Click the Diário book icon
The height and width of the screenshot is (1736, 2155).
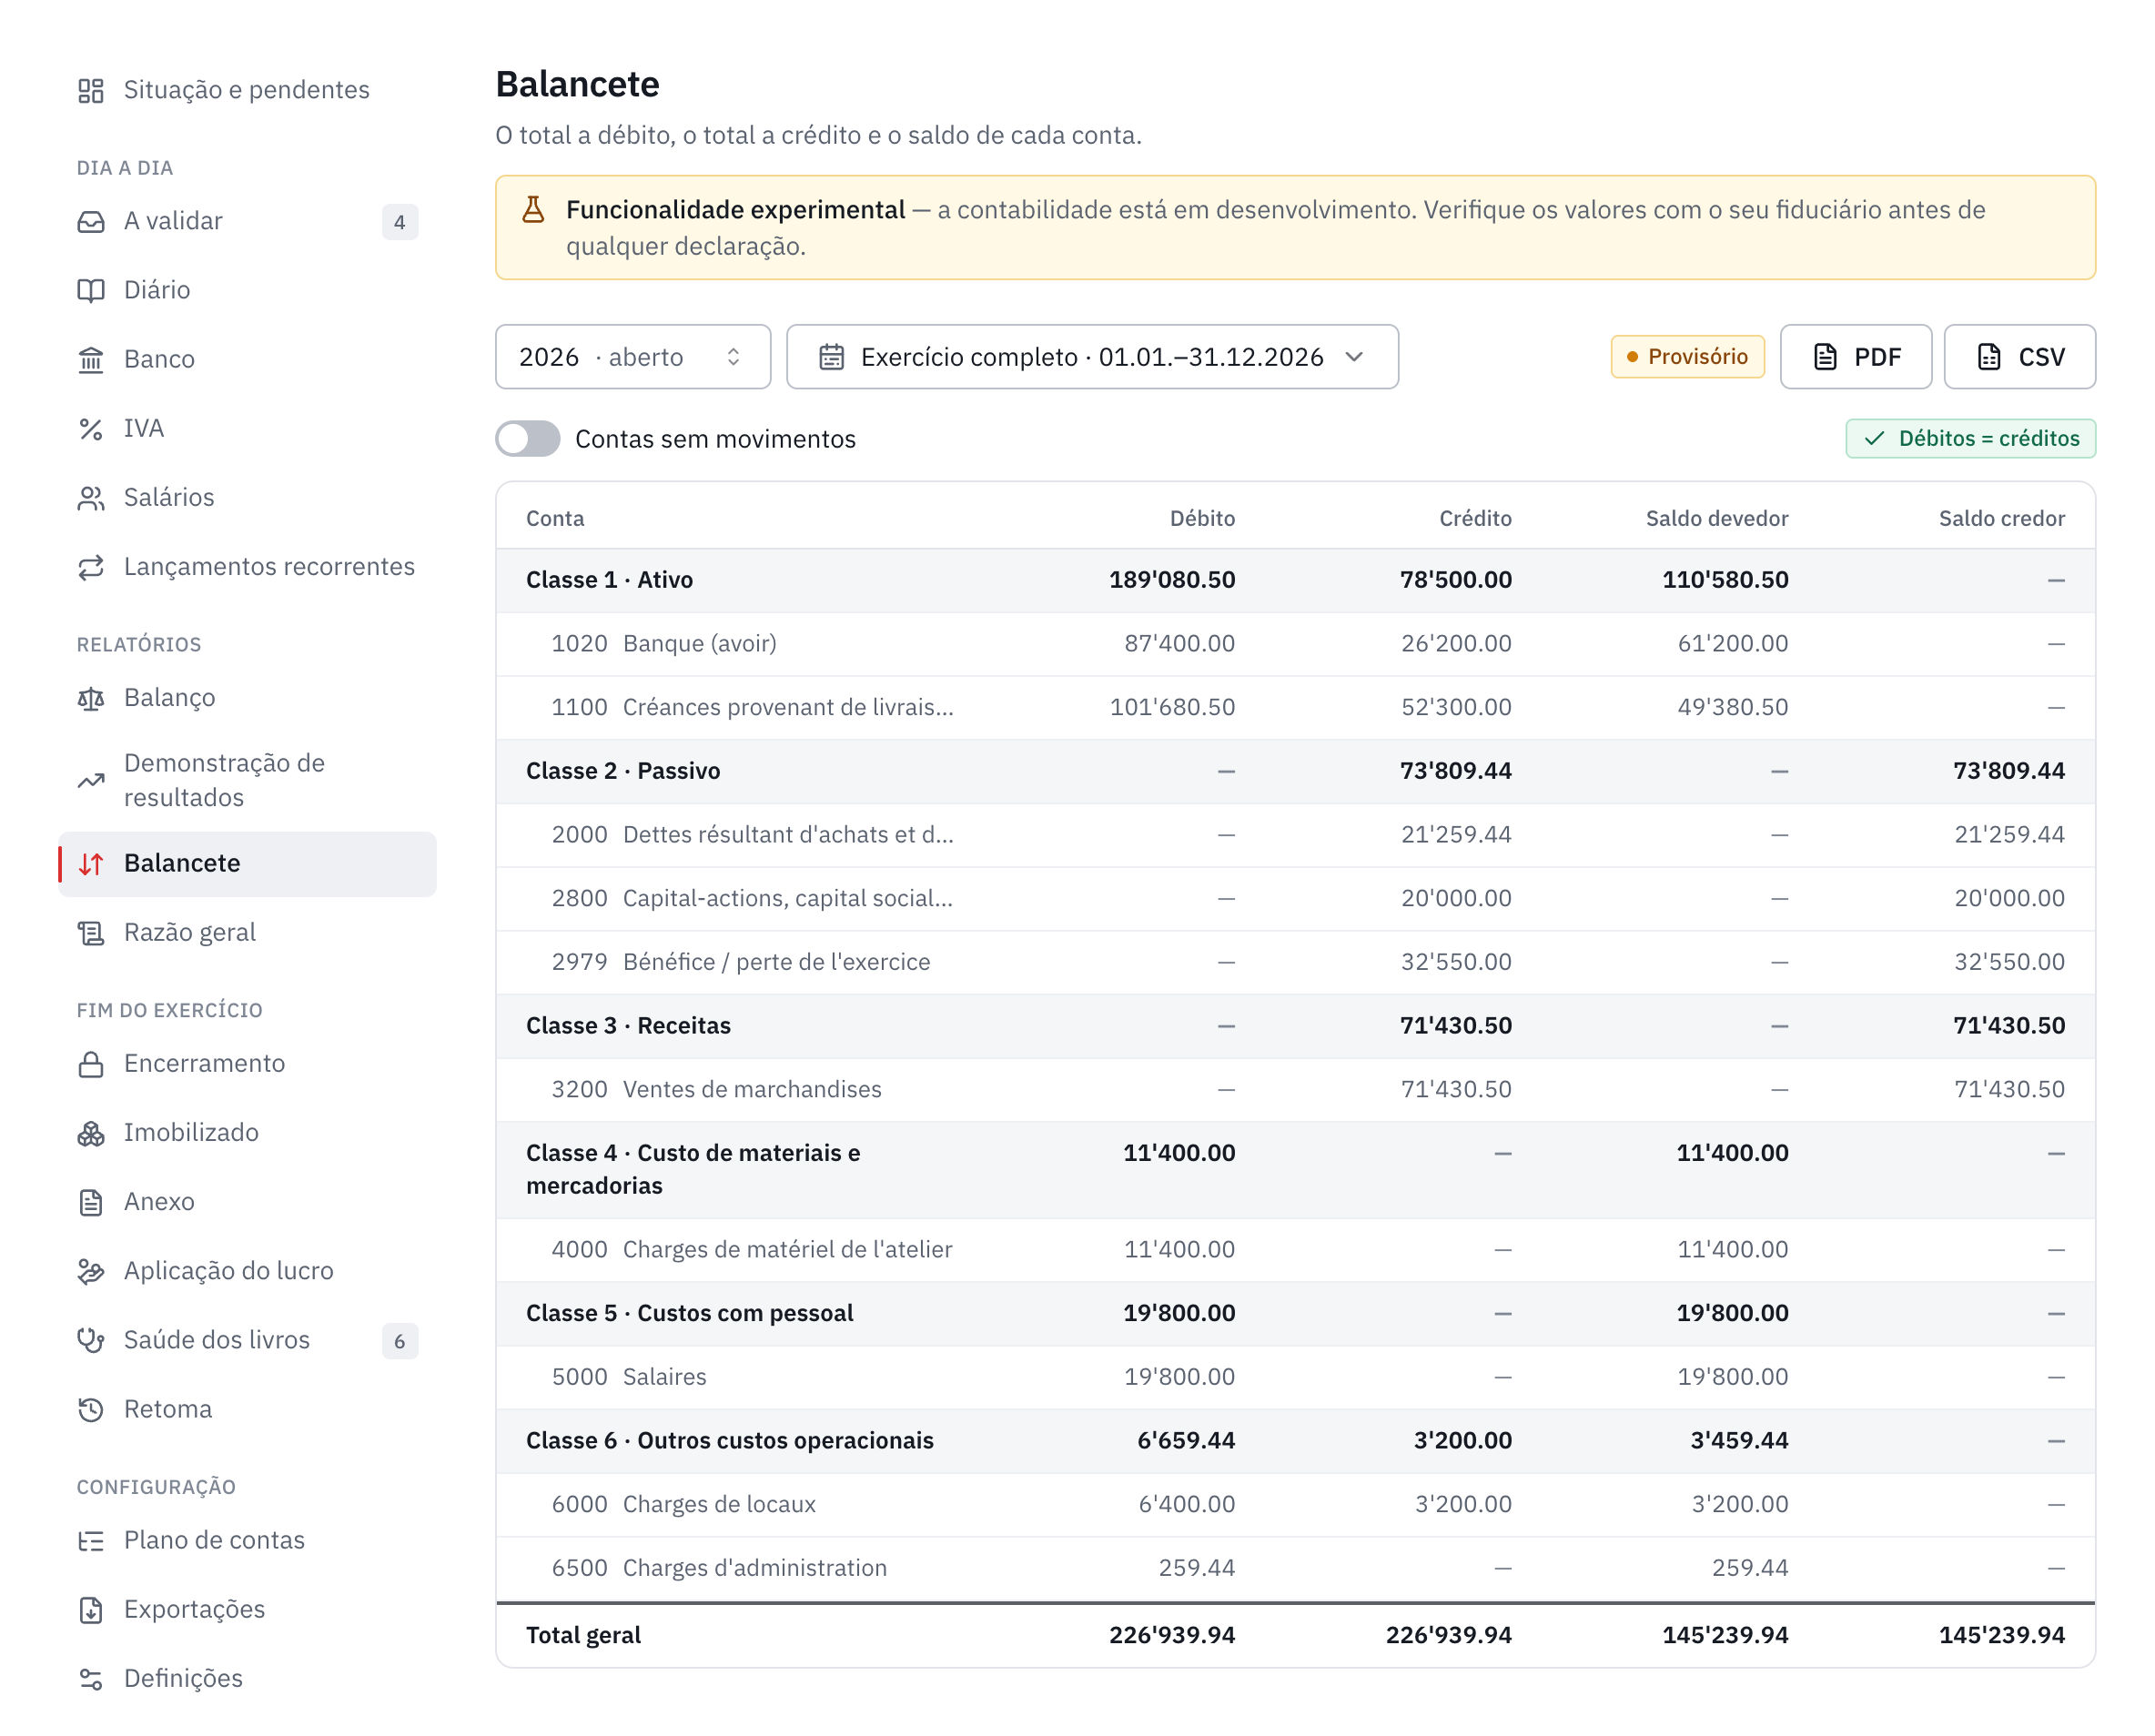click(91, 290)
